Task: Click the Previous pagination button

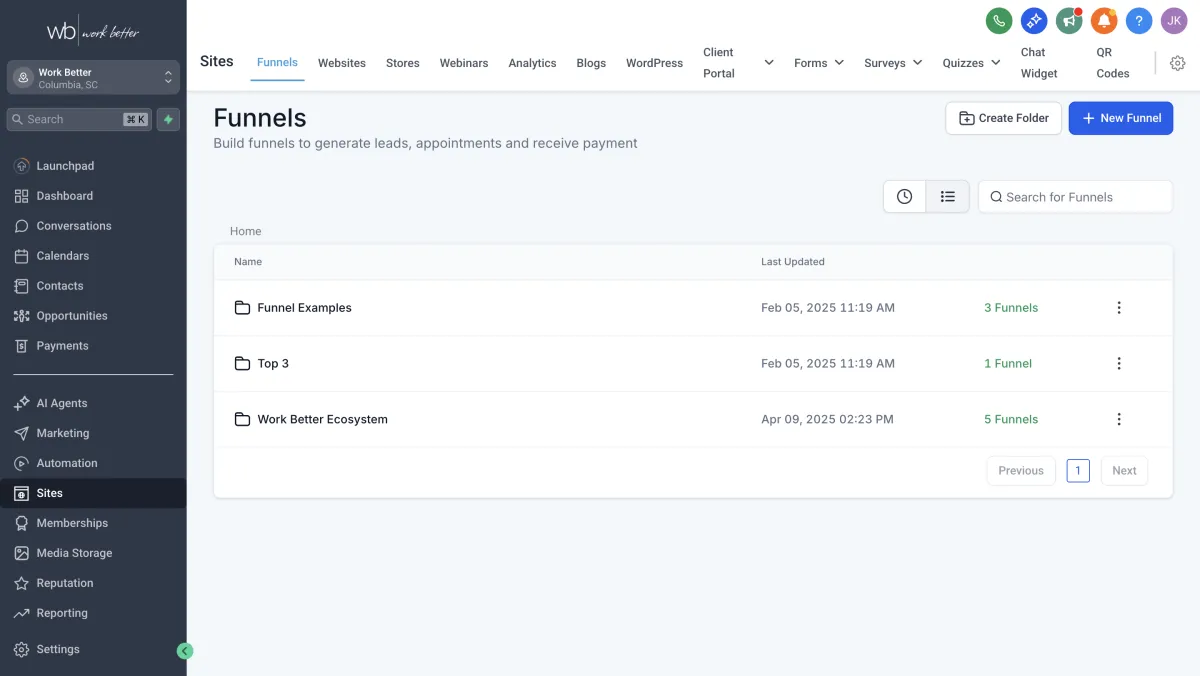Action: [1021, 471]
